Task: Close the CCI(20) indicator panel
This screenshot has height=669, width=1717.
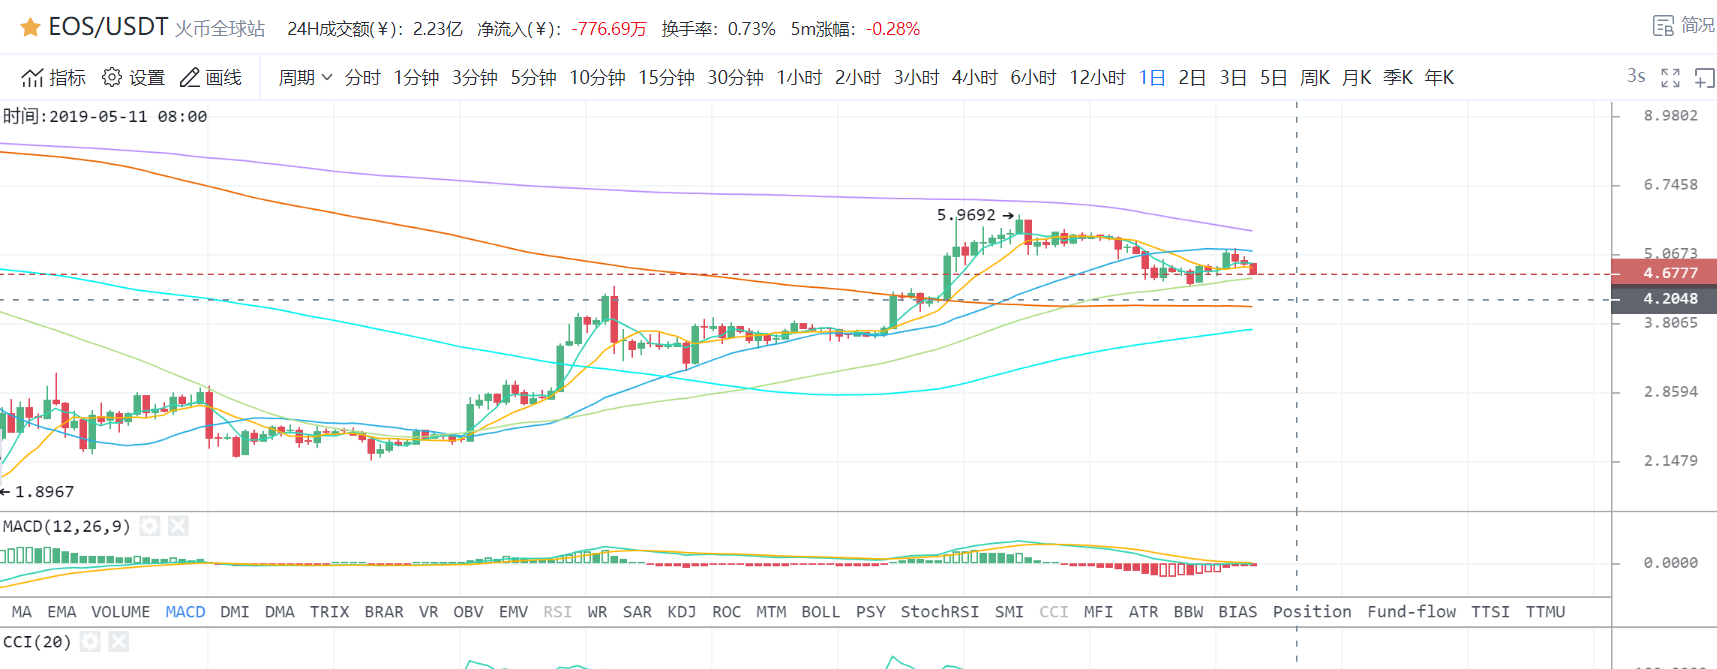Action: coord(119,642)
